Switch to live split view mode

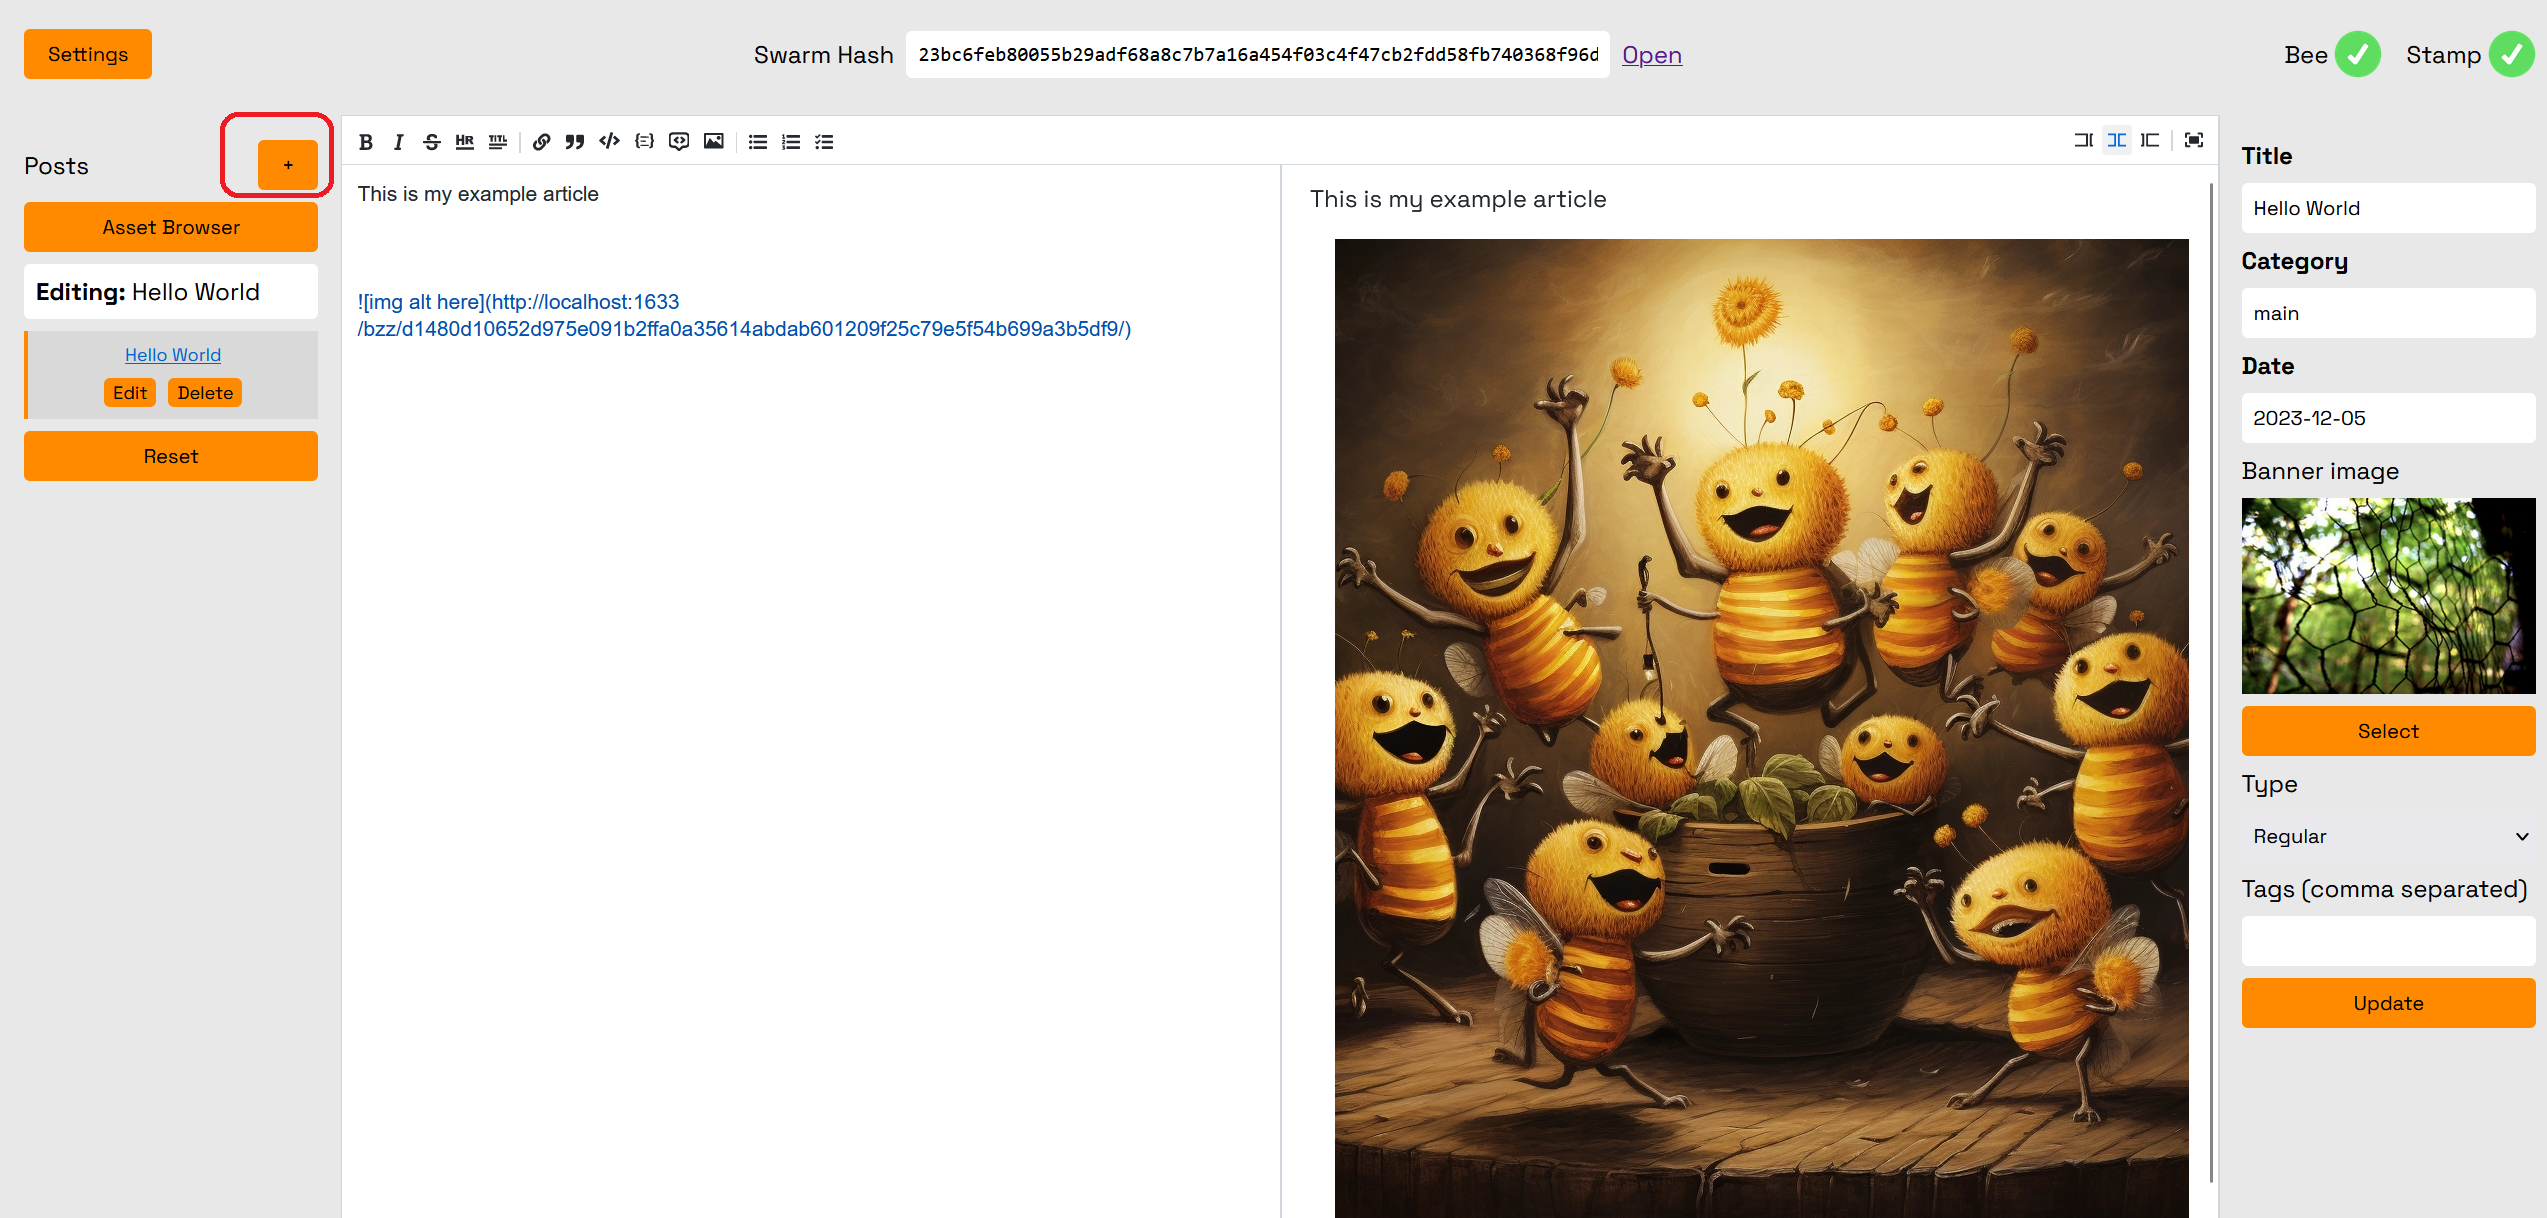click(2117, 140)
